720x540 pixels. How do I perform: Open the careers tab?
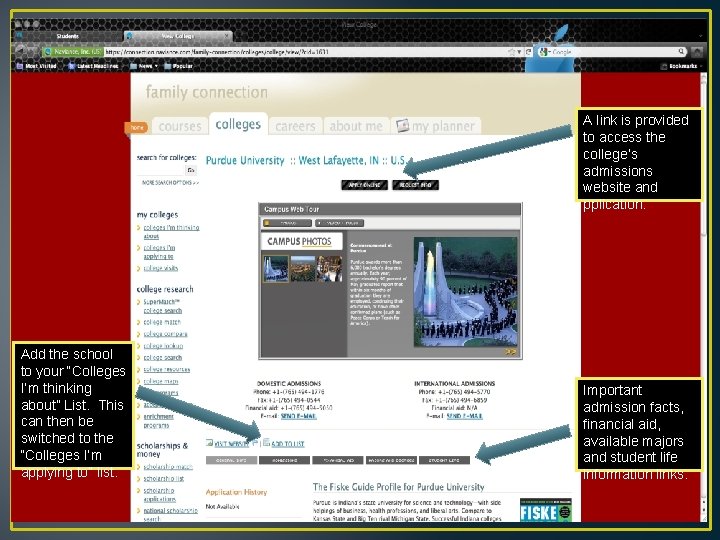[x=295, y=126]
